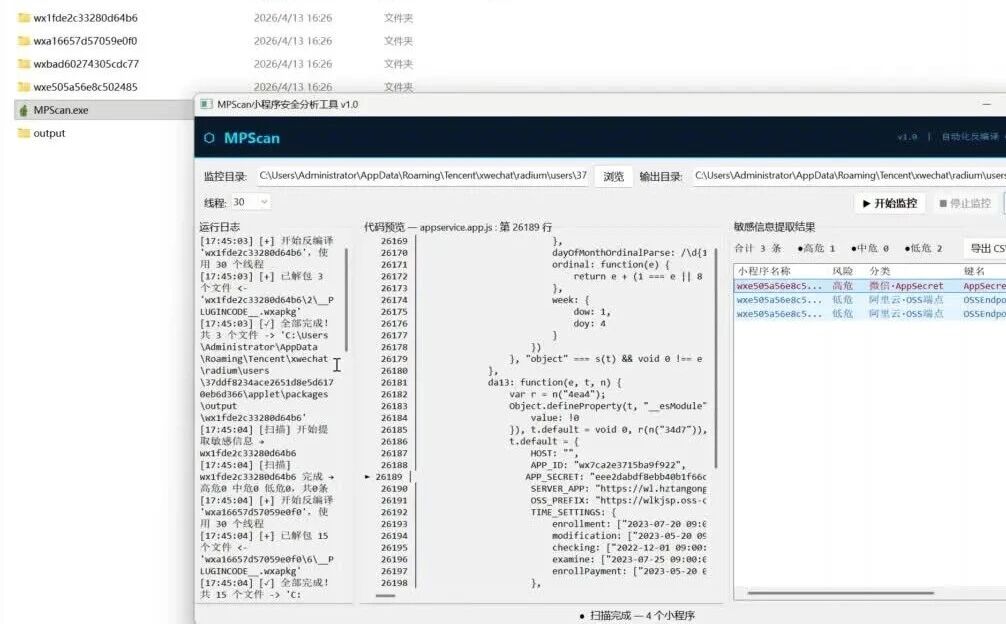
Task: Select the wxe505a56e8c502485 folder in file explorer
Action: pos(85,87)
